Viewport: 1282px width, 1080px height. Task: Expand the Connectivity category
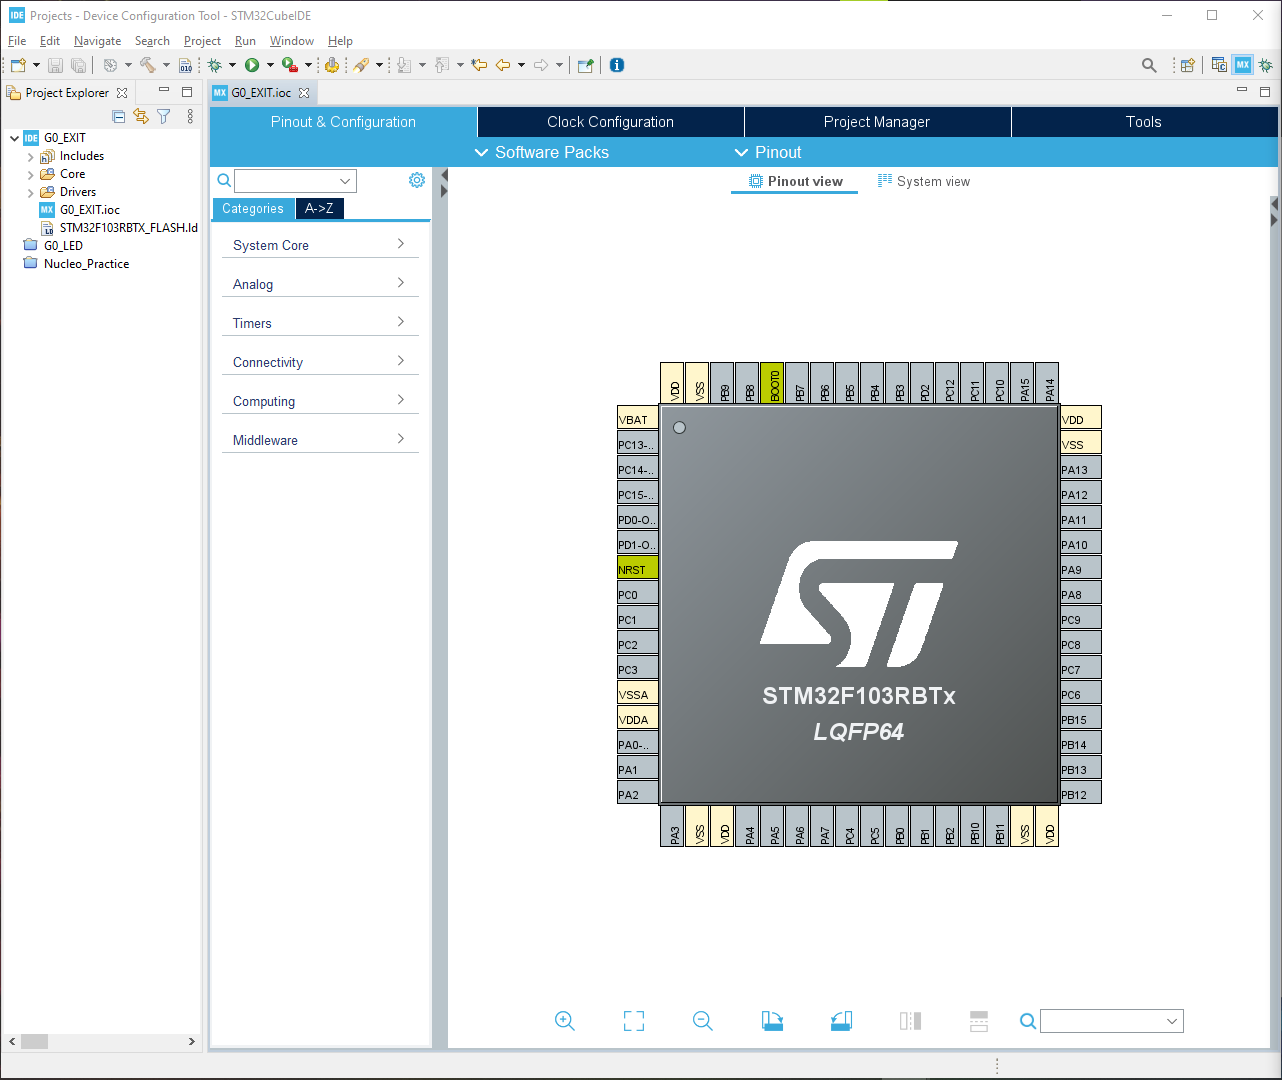[320, 362]
